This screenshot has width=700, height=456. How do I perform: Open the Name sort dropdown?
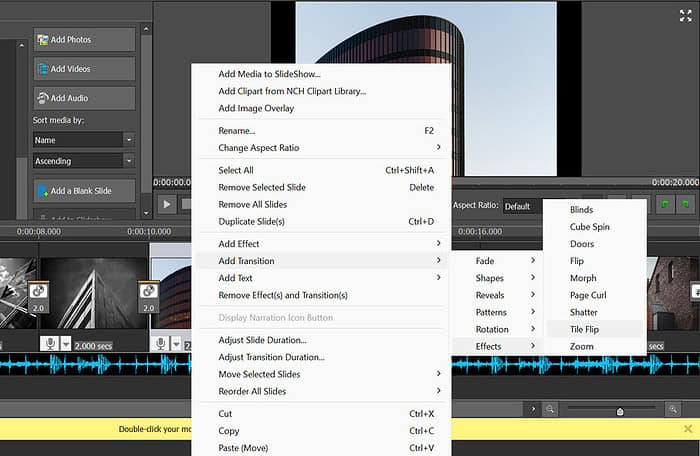pos(84,140)
